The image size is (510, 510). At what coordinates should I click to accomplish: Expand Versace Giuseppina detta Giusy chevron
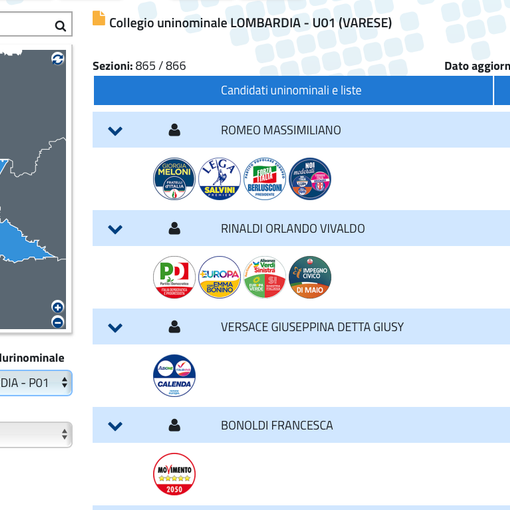coord(115,327)
